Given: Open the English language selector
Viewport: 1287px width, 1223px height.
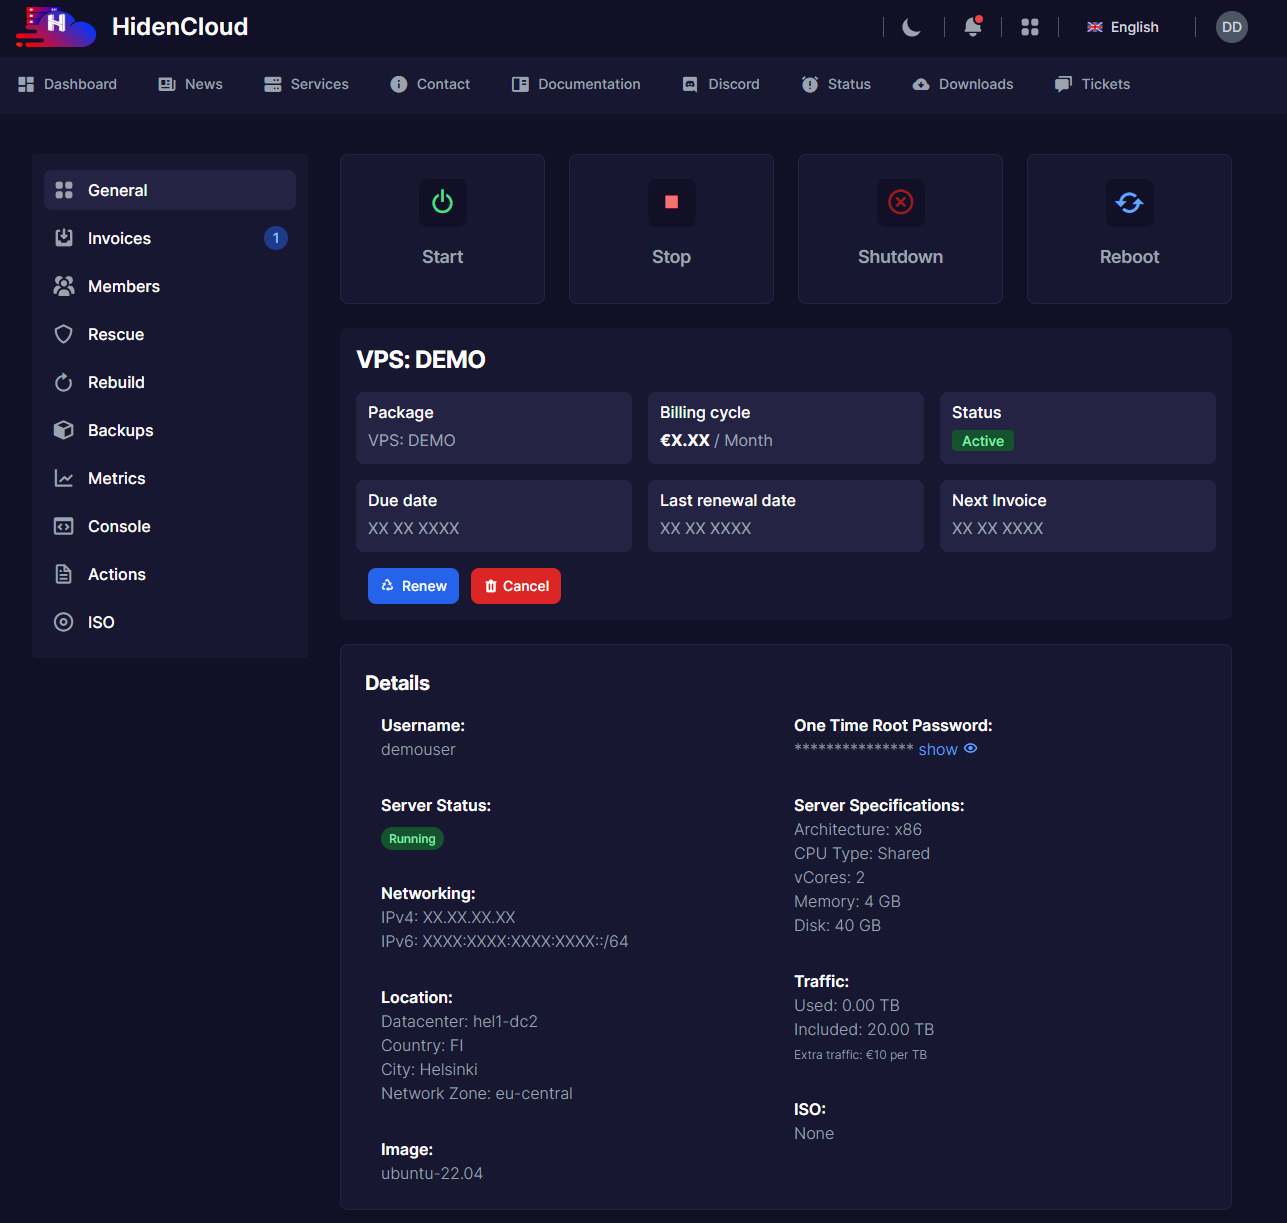Looking at the screenshot, I should coord(1123,27).
